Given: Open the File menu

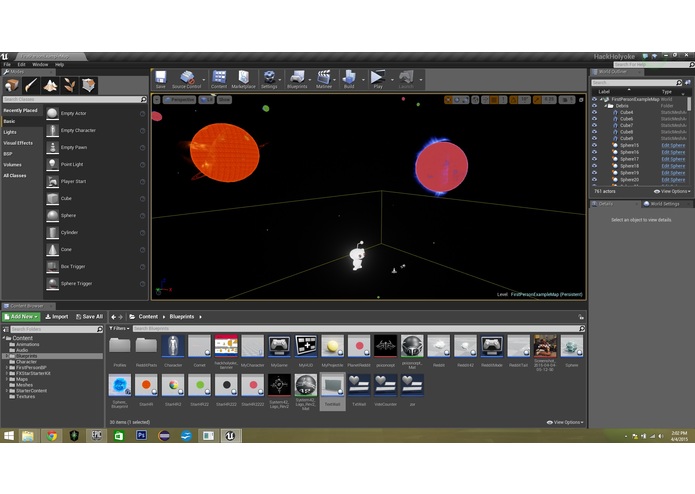Looking at the screenshot, I should coord(7,65).
